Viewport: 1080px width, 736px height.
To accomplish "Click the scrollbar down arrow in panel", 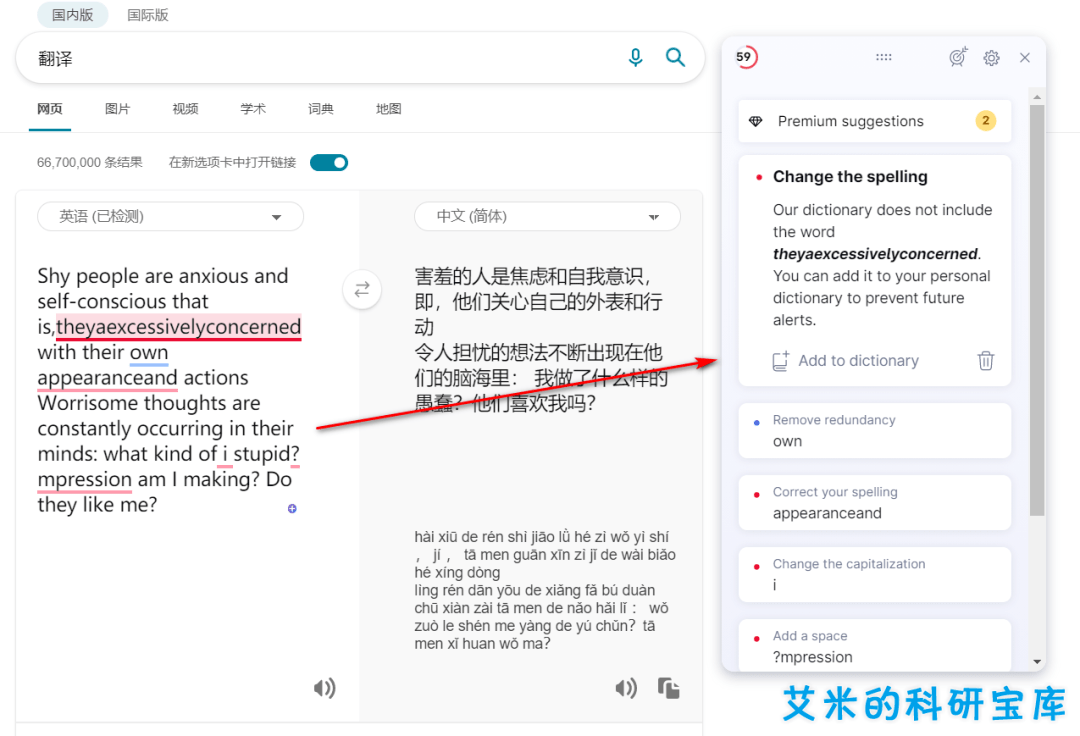I will [x=1037, y=662].
